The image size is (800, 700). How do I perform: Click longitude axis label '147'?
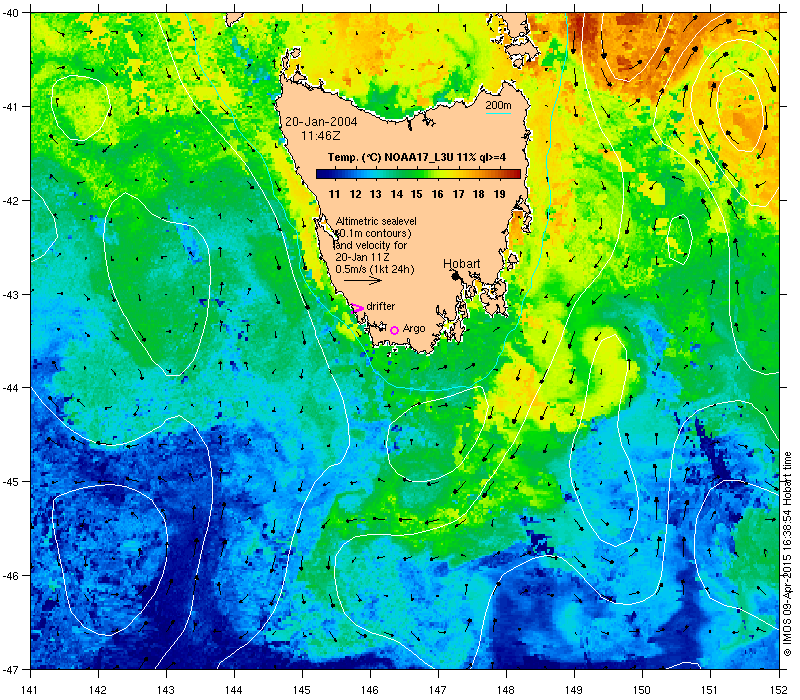[438, 690]
